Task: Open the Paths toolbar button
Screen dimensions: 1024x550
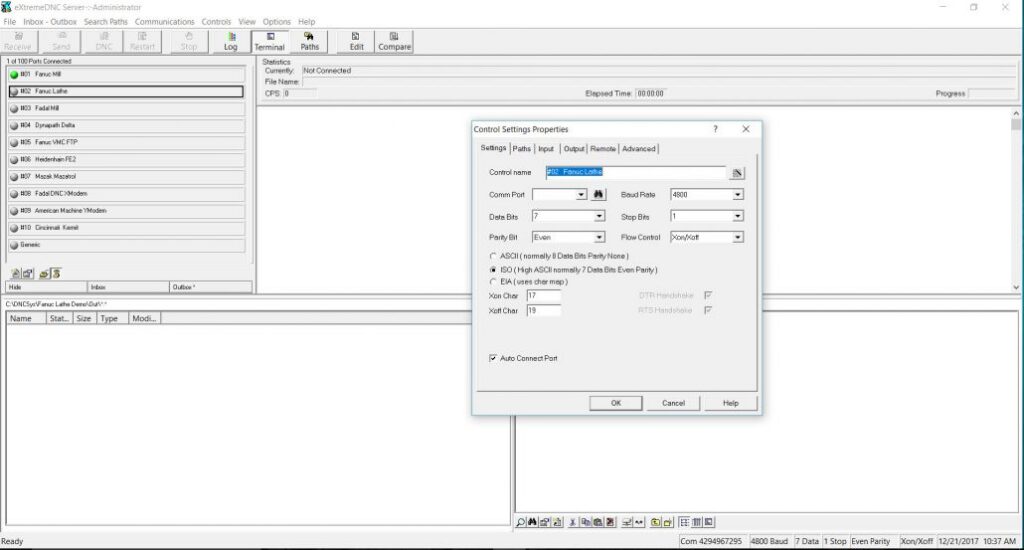Action: coord(310,41)
